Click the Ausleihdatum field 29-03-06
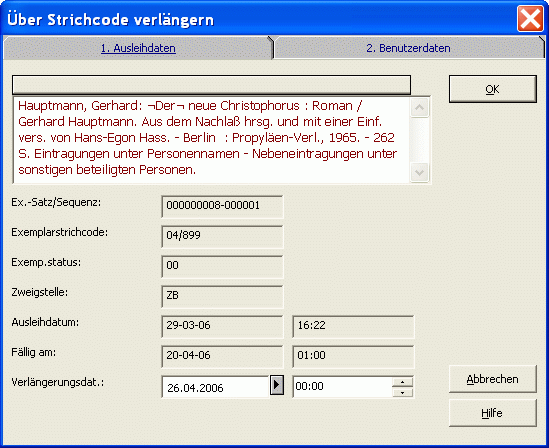This screenshot has height=448, width=549. [222, 327]
